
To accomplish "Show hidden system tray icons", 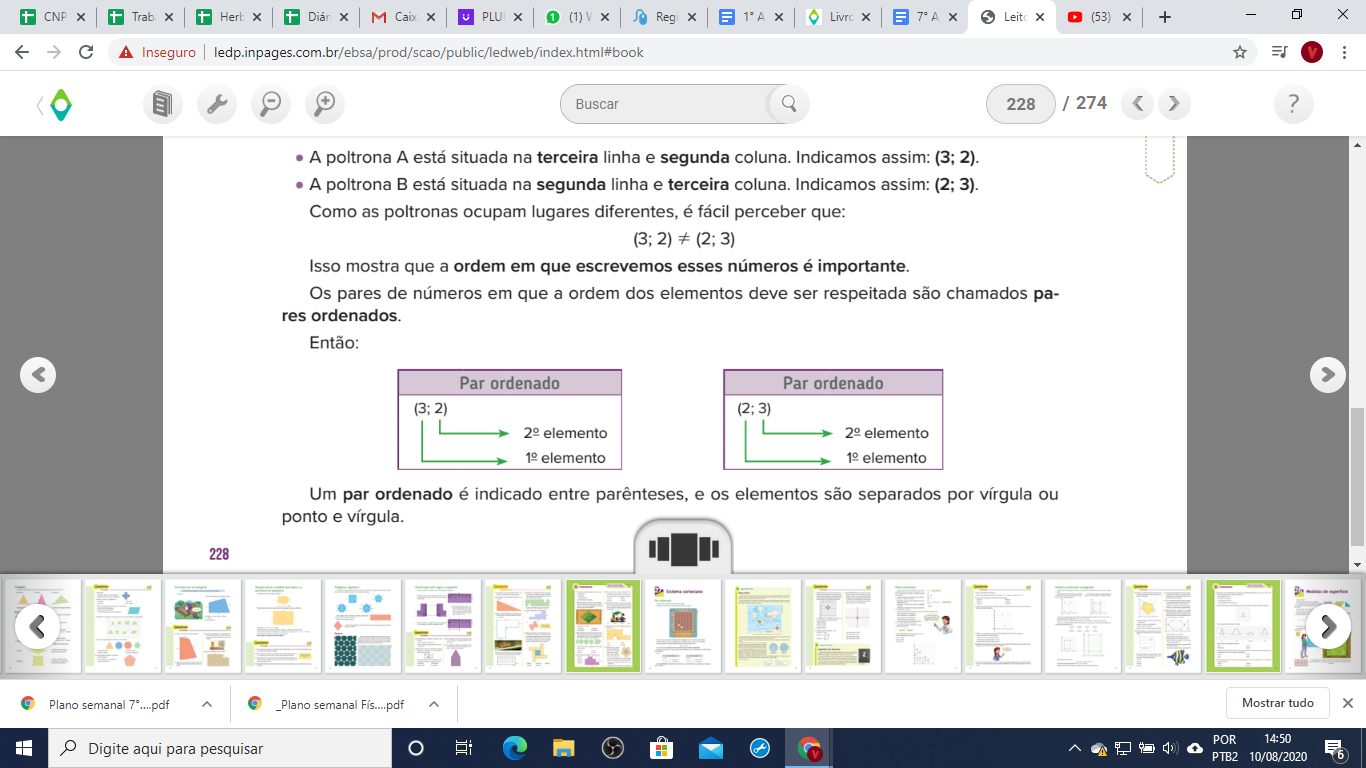I will click(x=1075, y=748).
